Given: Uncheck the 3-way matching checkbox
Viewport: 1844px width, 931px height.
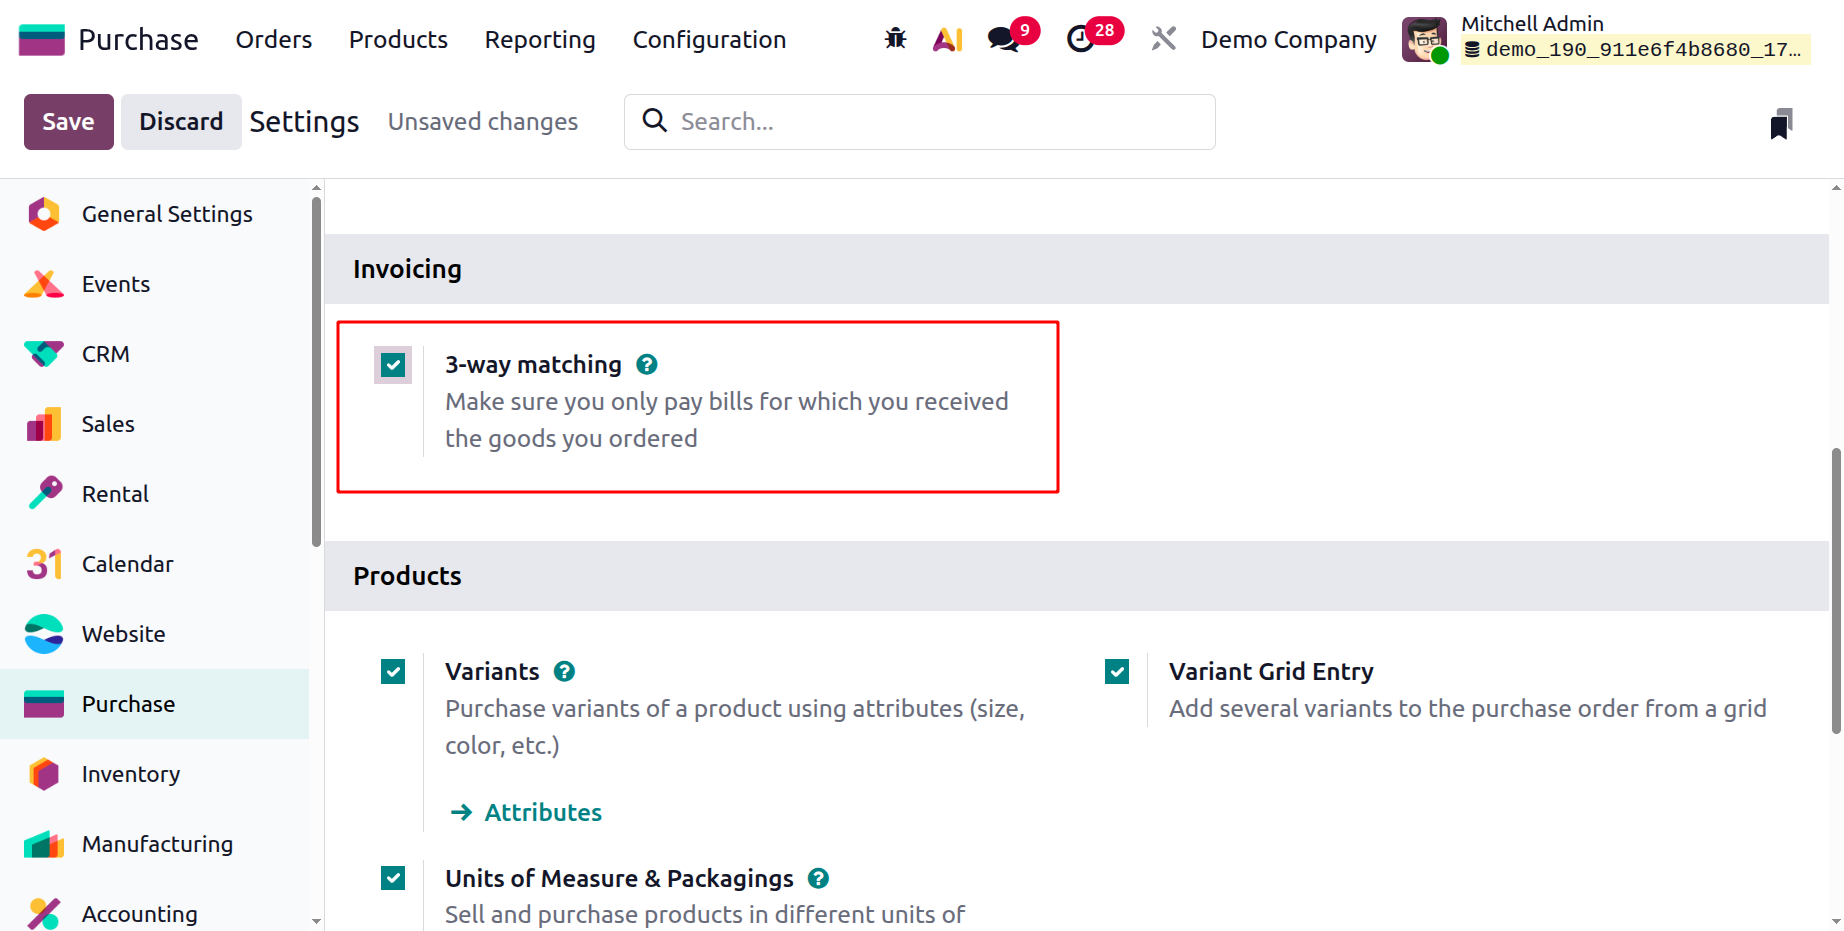Looking at the screenshot, I should [x=393, y=365].
